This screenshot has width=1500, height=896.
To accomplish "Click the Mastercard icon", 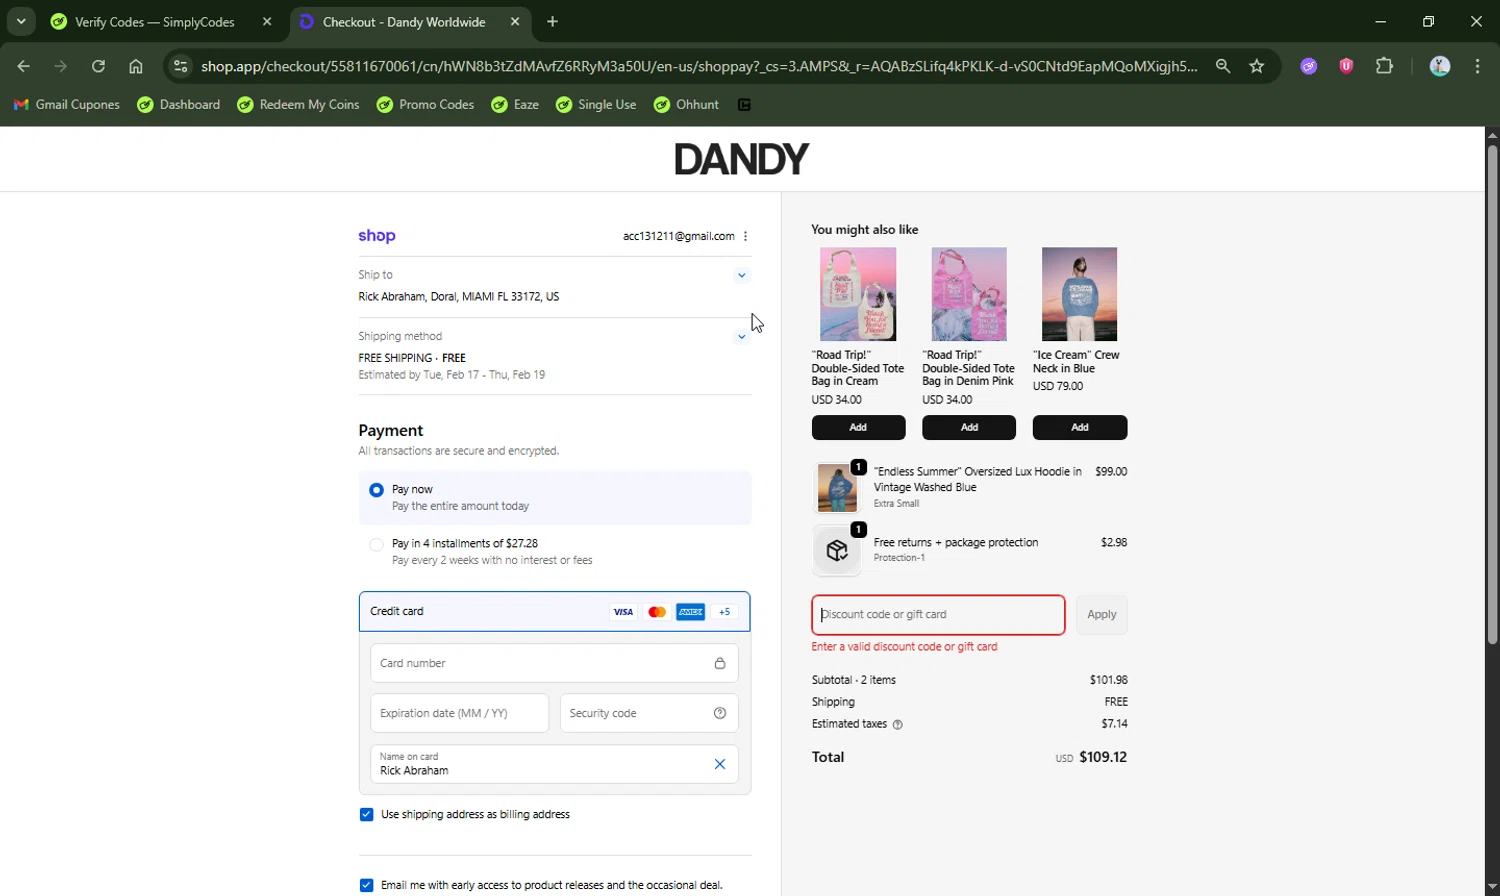I will 657,612.
